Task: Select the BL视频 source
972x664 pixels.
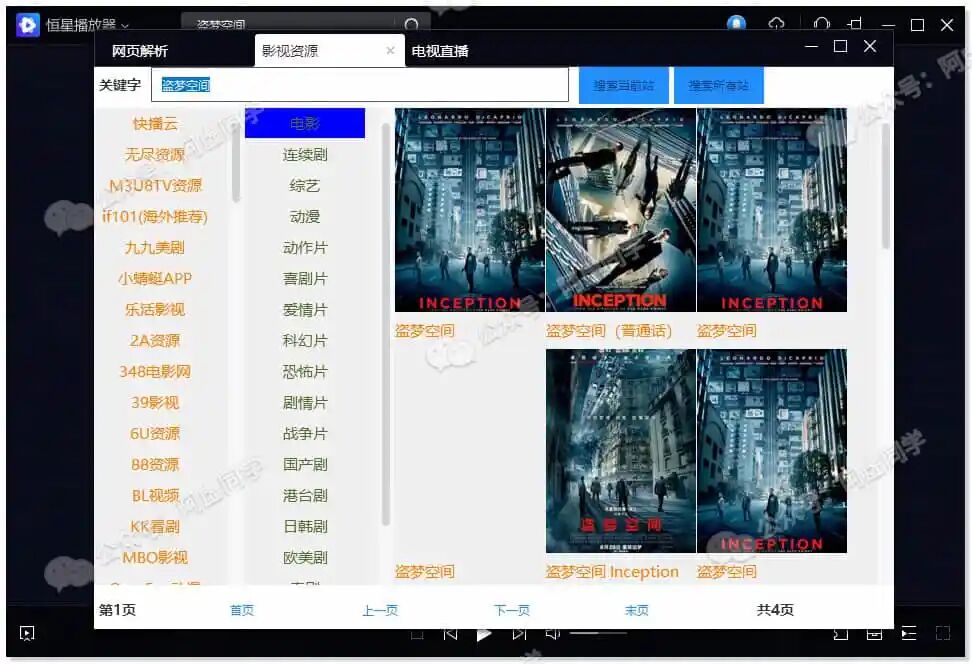Action: click(155, 495)
